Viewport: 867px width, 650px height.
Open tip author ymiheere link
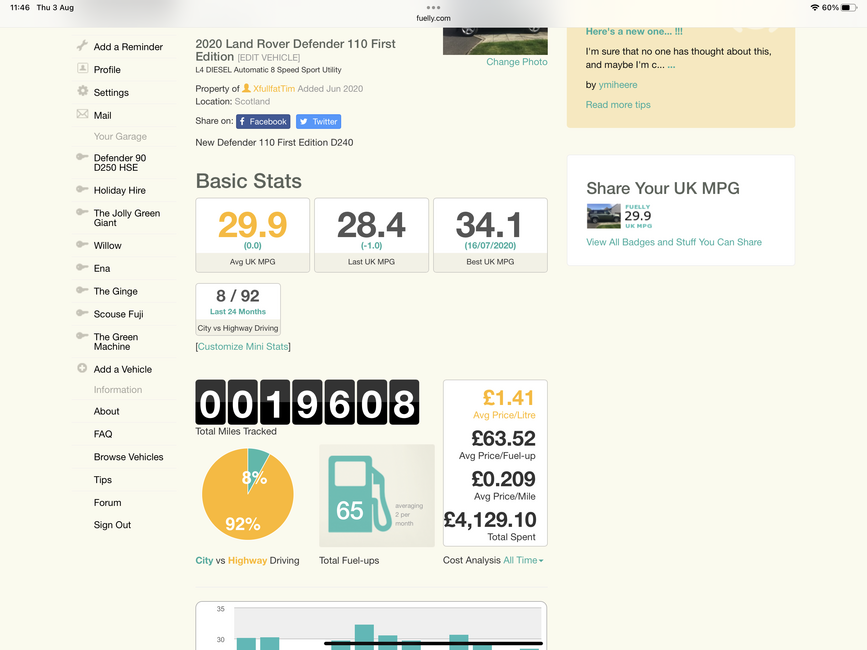pos(618,85)
